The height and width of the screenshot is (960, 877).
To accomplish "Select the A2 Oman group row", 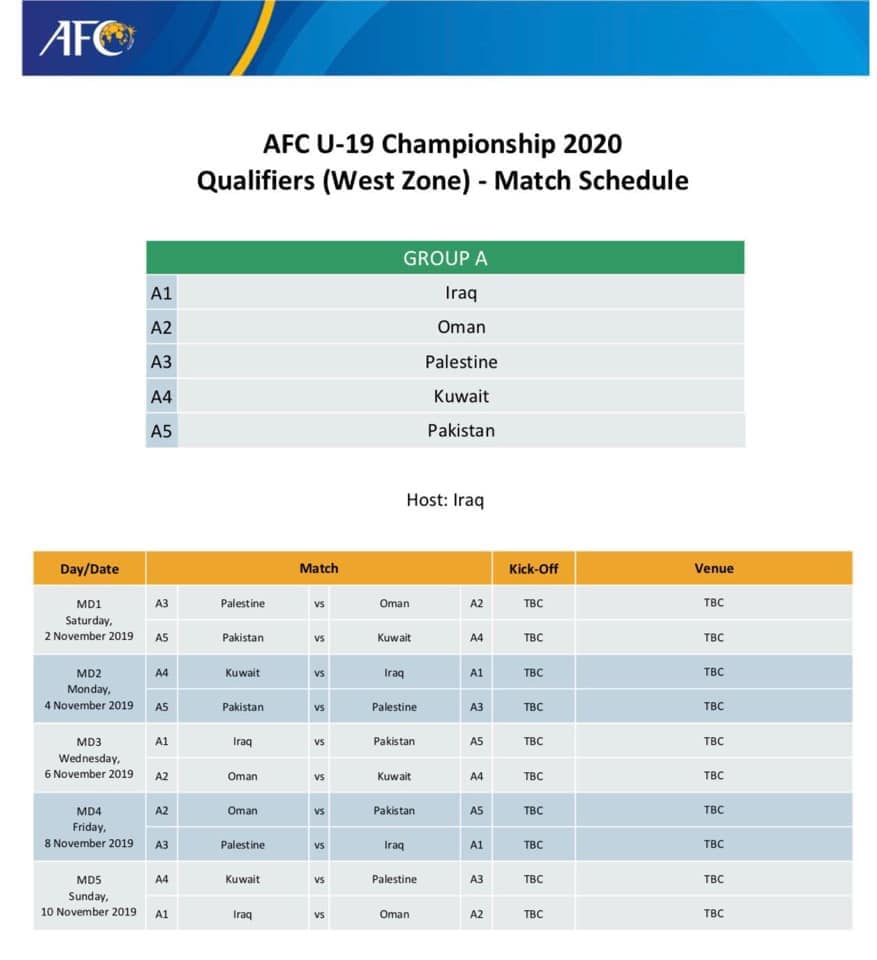I will (x=445, y=327).
